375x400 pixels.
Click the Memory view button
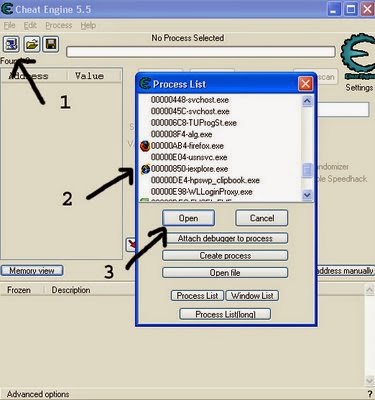[x=32, y=271]
